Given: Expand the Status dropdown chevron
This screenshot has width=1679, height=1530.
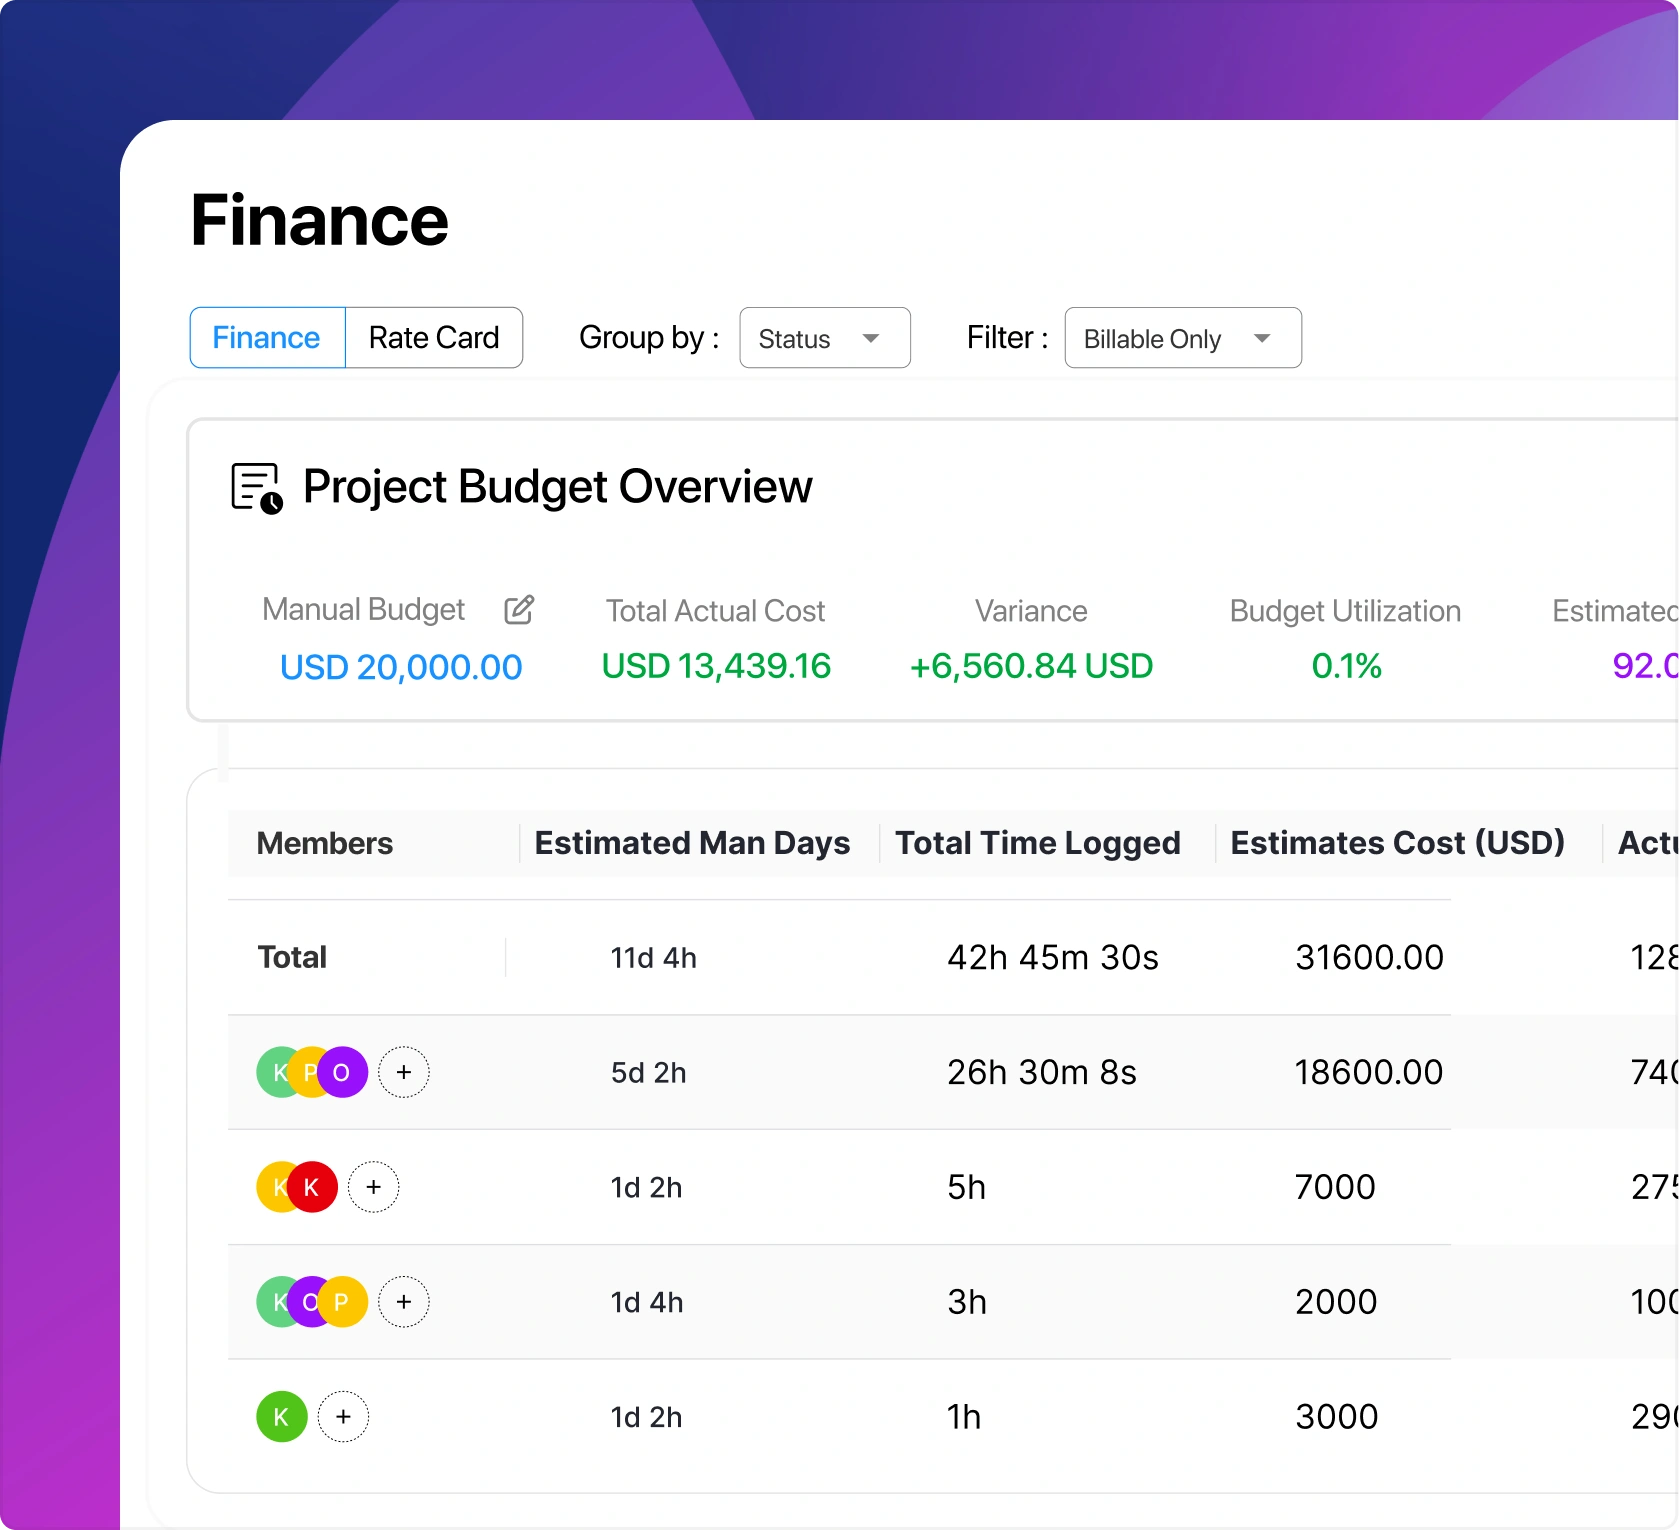Looking at the screenshot, I should click(871, 338).
